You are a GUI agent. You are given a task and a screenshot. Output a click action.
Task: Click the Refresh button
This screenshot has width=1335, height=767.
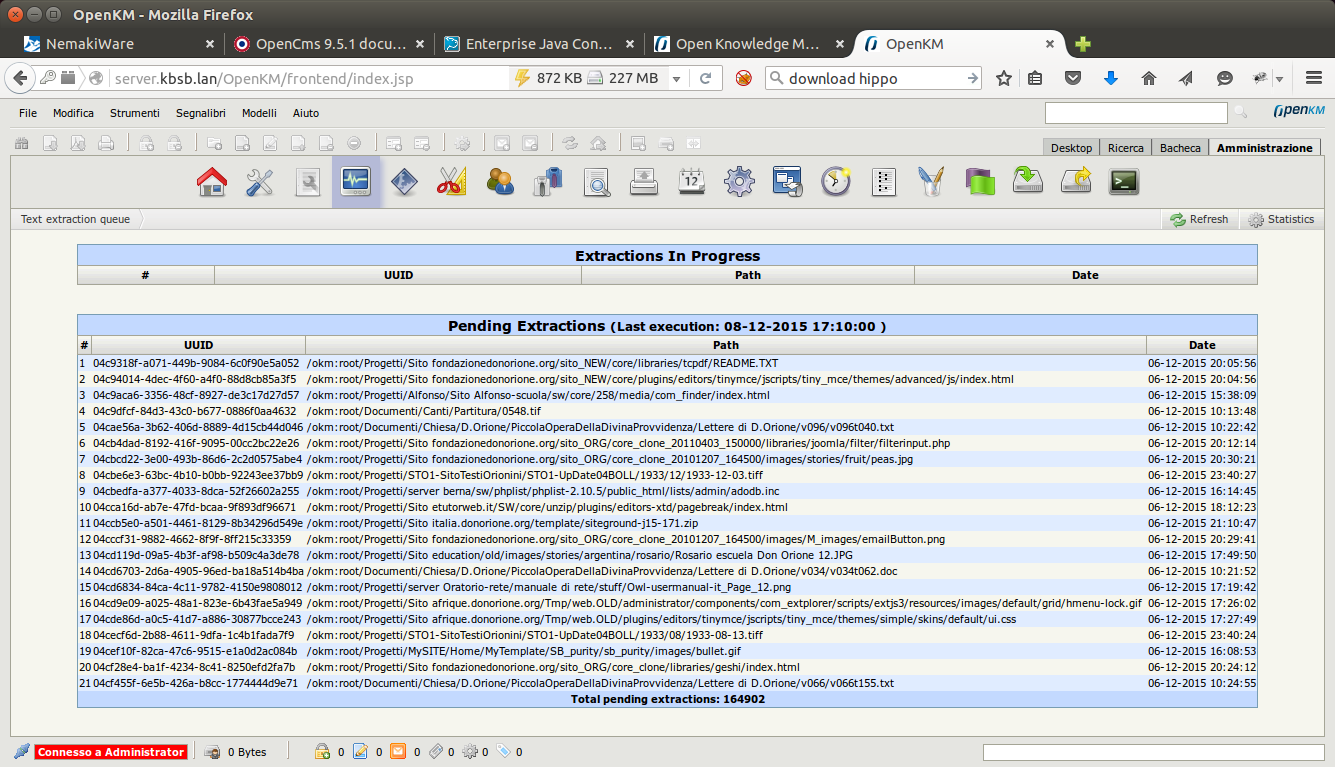1199,219
